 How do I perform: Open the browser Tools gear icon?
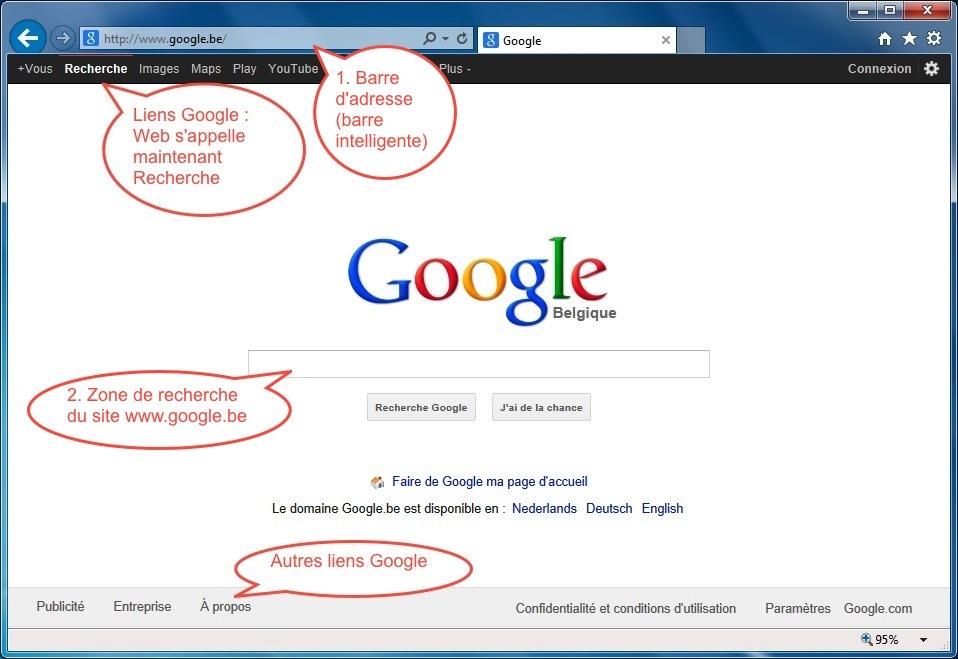tap(933, 39)
